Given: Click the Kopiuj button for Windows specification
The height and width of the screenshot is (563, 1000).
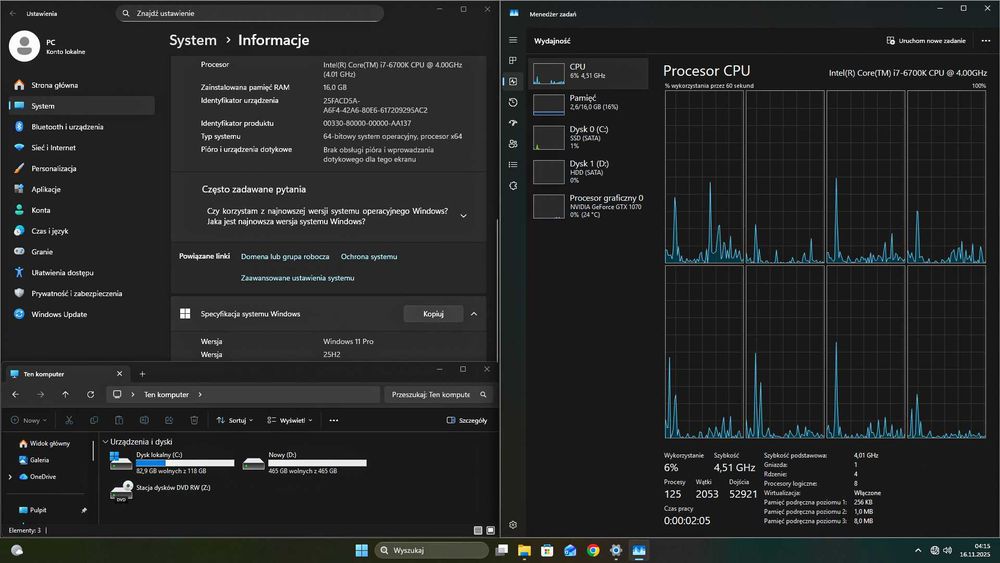Looking at the screenshot, I should [433, 314].
